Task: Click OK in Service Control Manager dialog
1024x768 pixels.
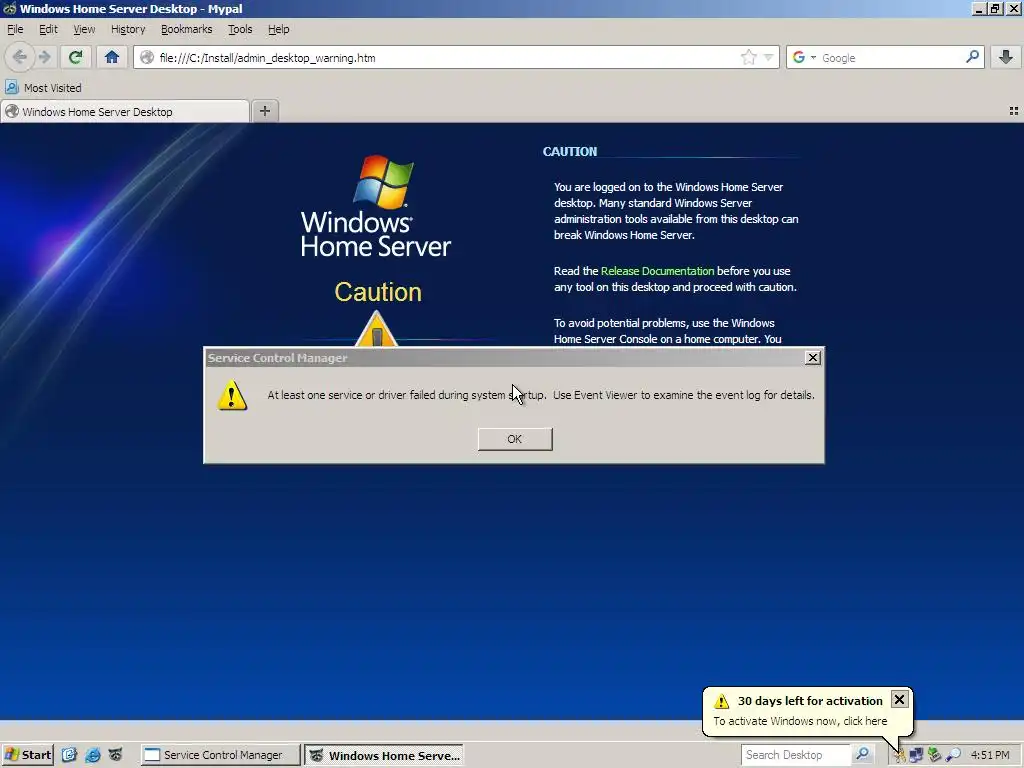Action: [515, 439]
